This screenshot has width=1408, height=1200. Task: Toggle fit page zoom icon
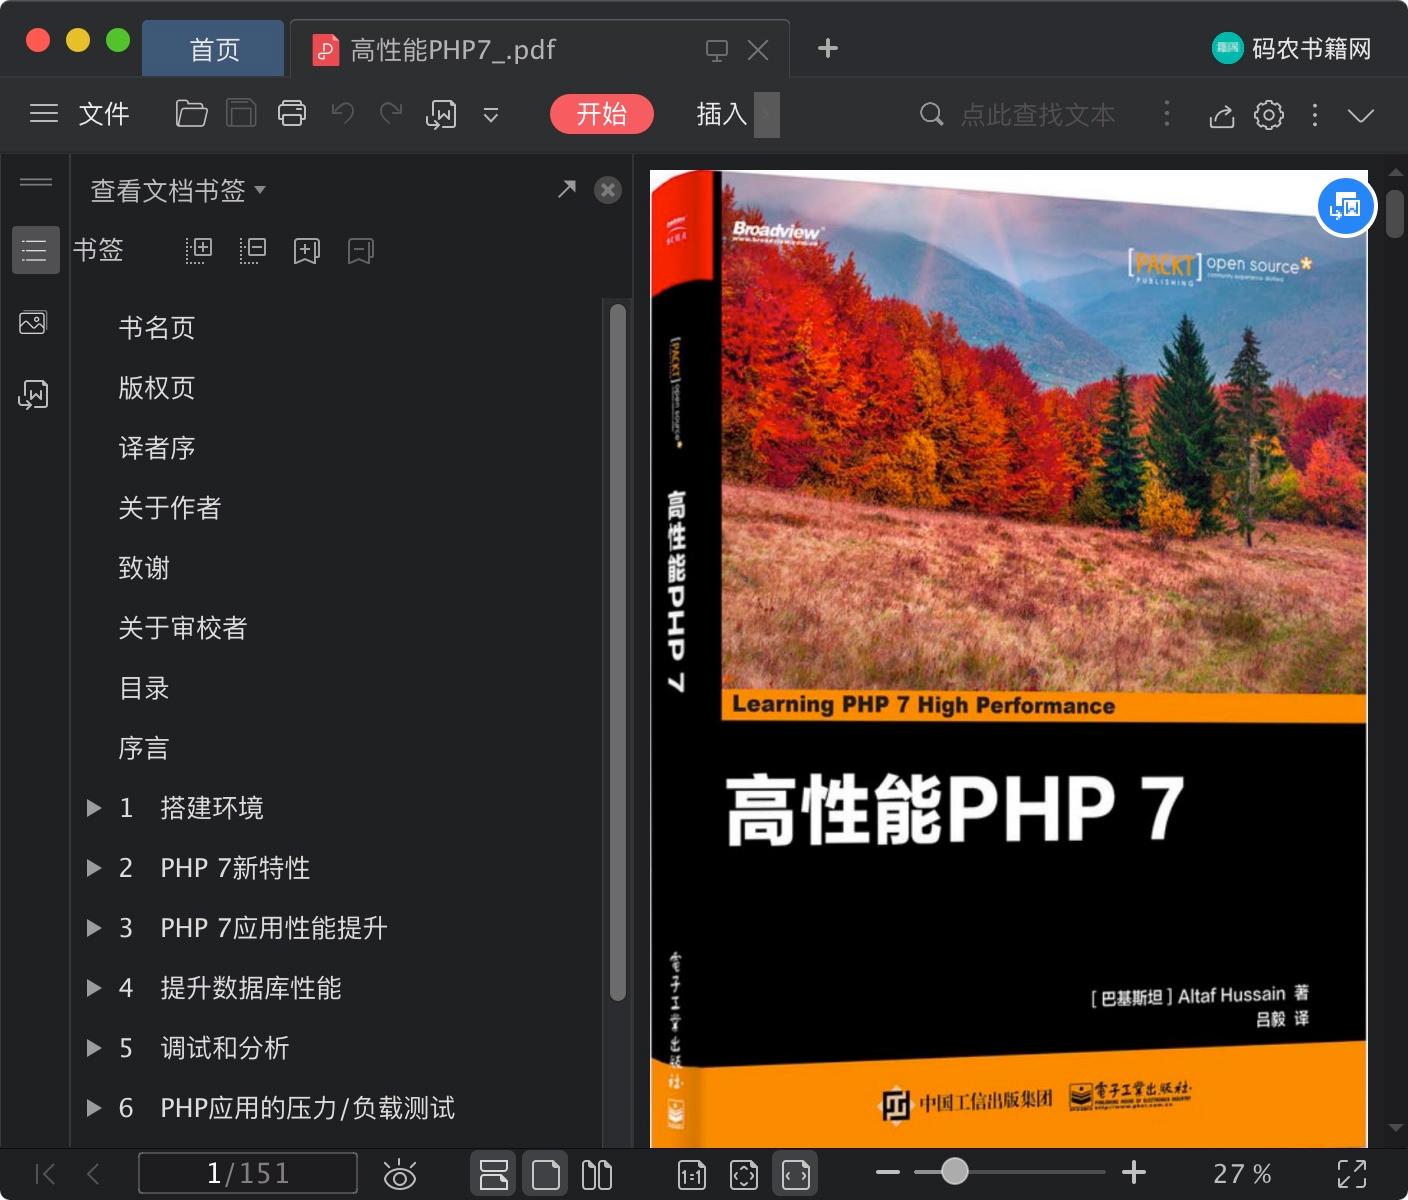[744, 1175]
